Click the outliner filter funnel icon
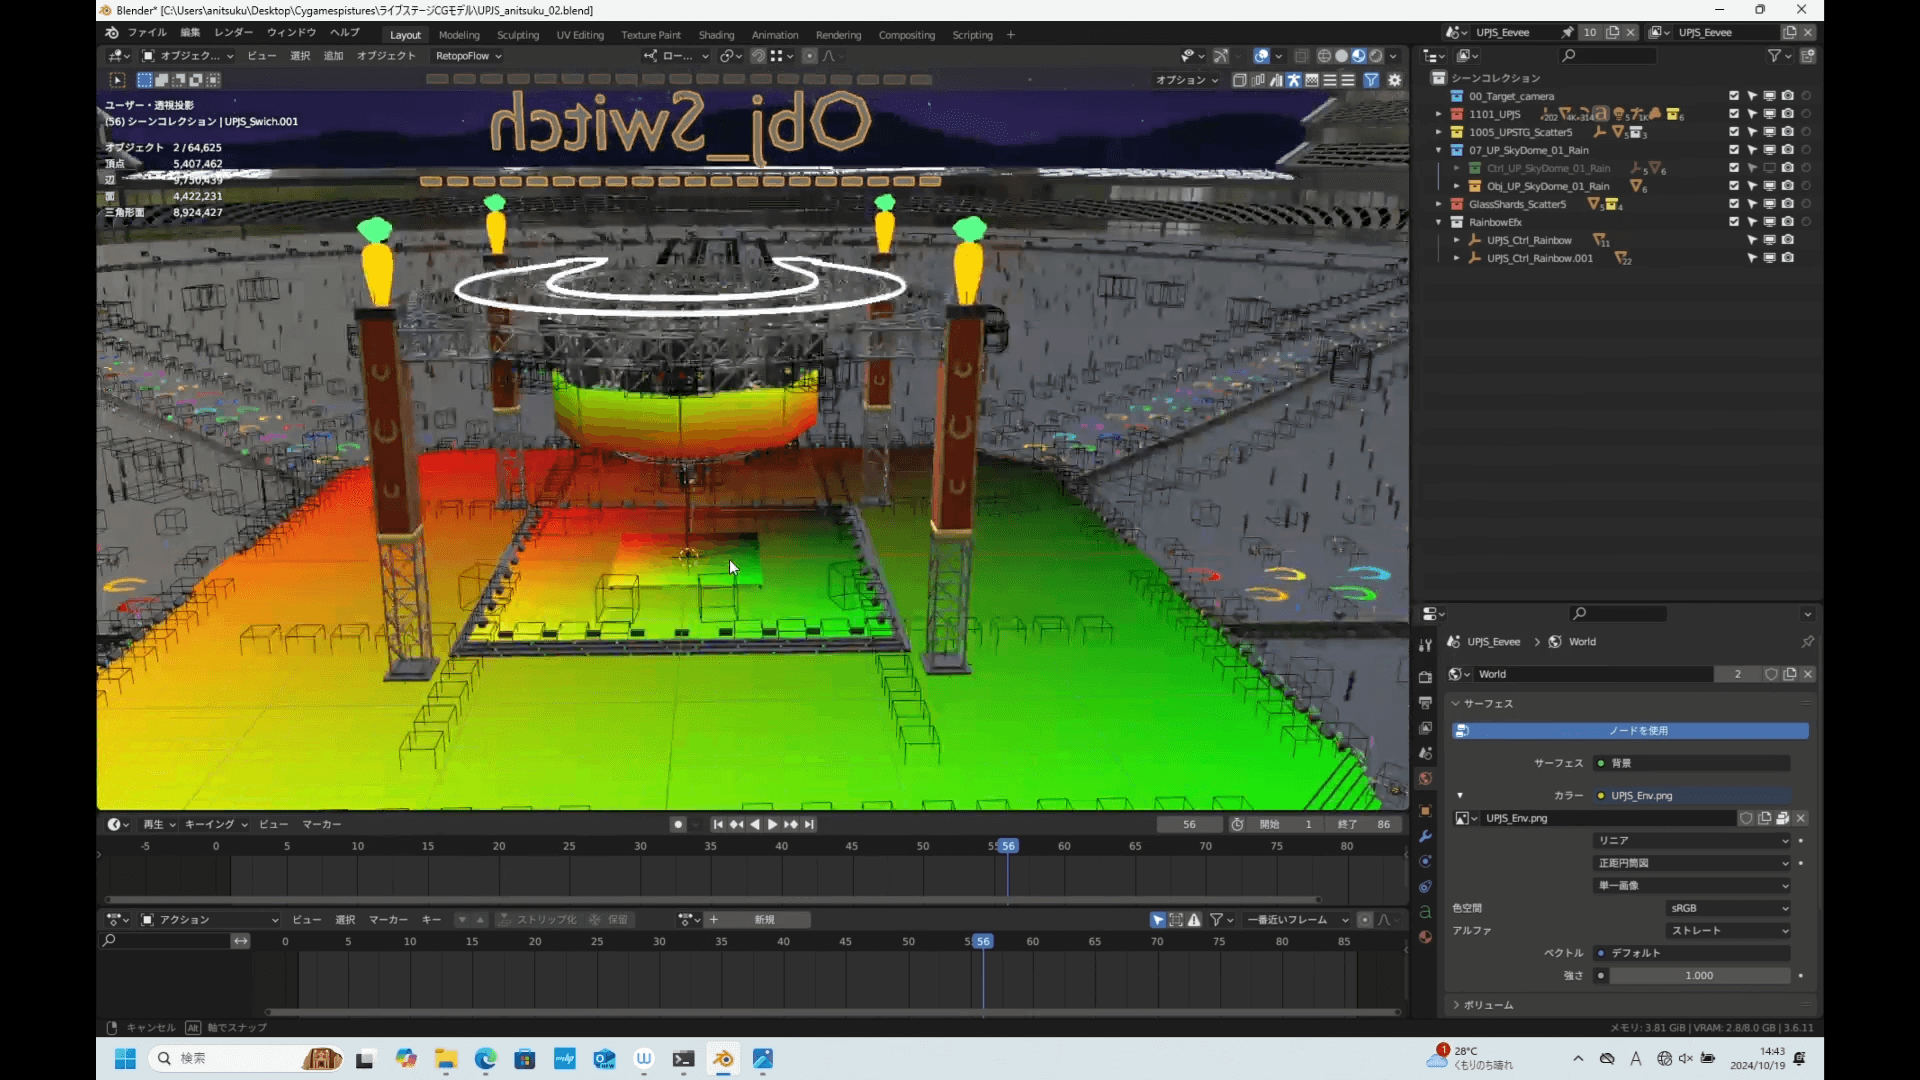The height and width of the screenshot is (1080, 1920). [x=1774, y=56]
